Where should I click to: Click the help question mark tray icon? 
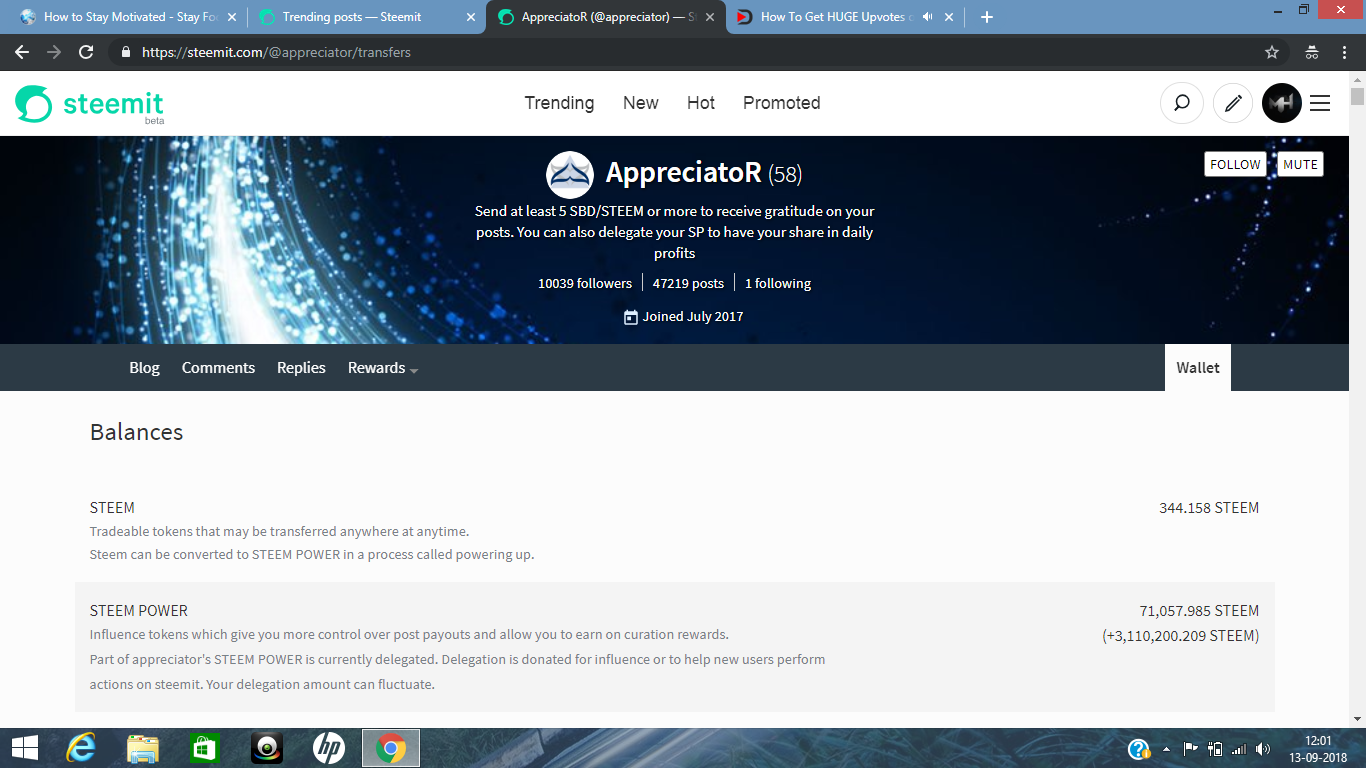click(x=1138, y=749)
